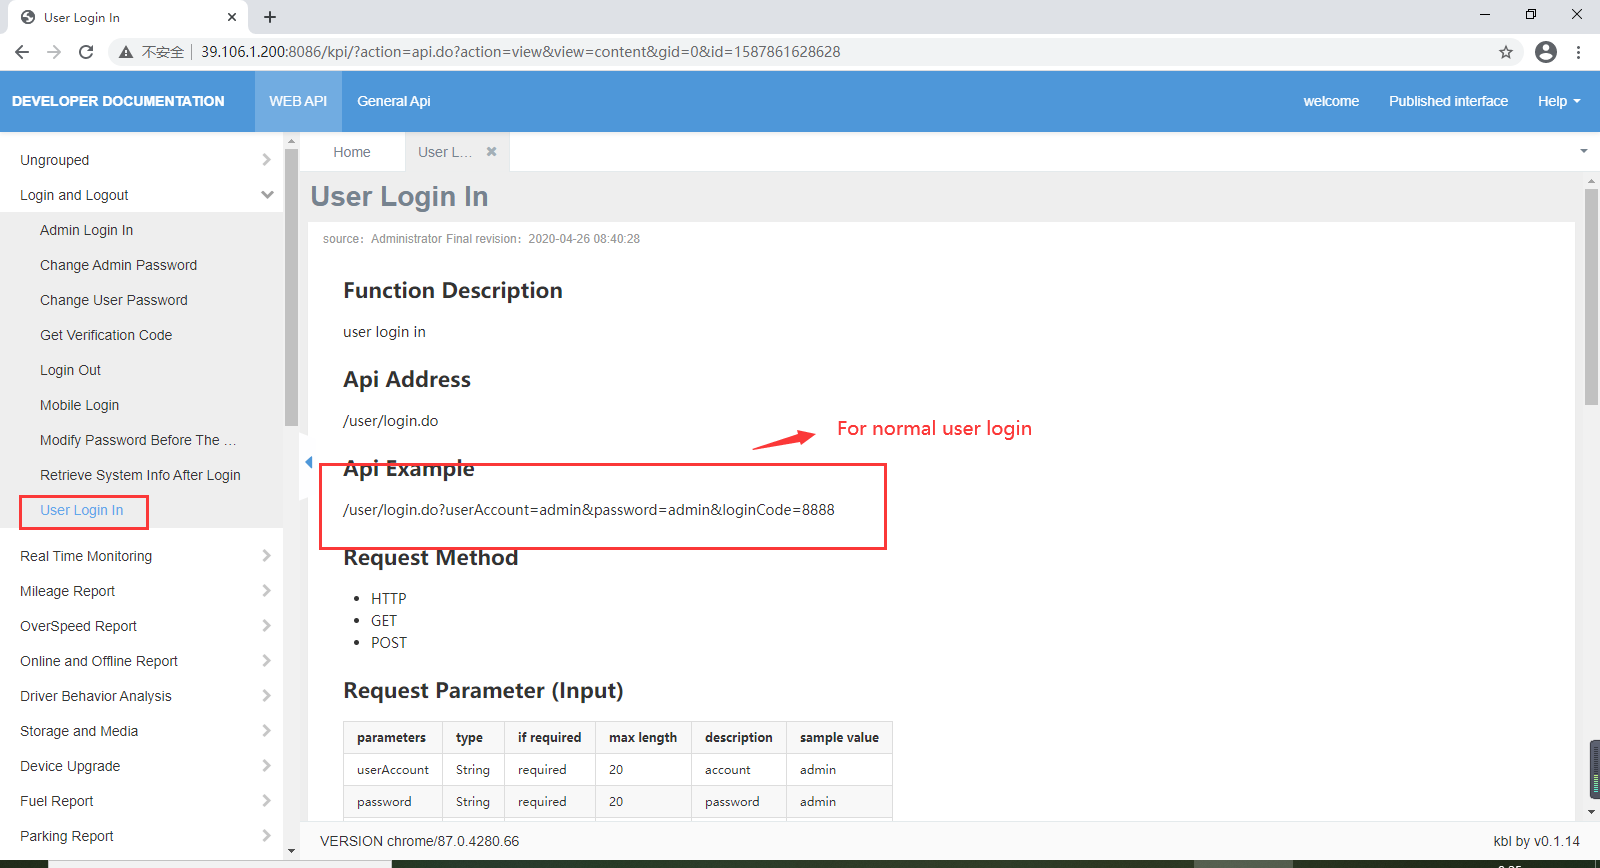Expand the Fuel Report group

click(x=142, y=801)
